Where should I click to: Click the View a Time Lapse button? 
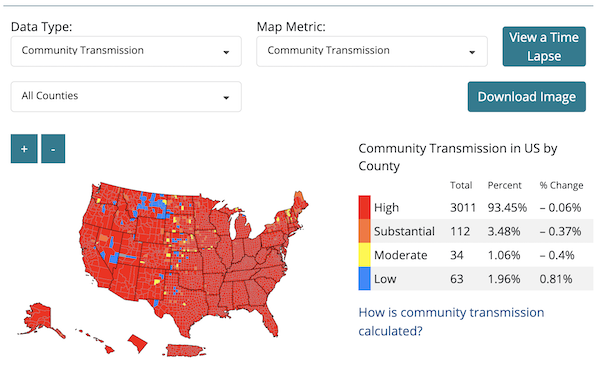click(x=544, y=46)
